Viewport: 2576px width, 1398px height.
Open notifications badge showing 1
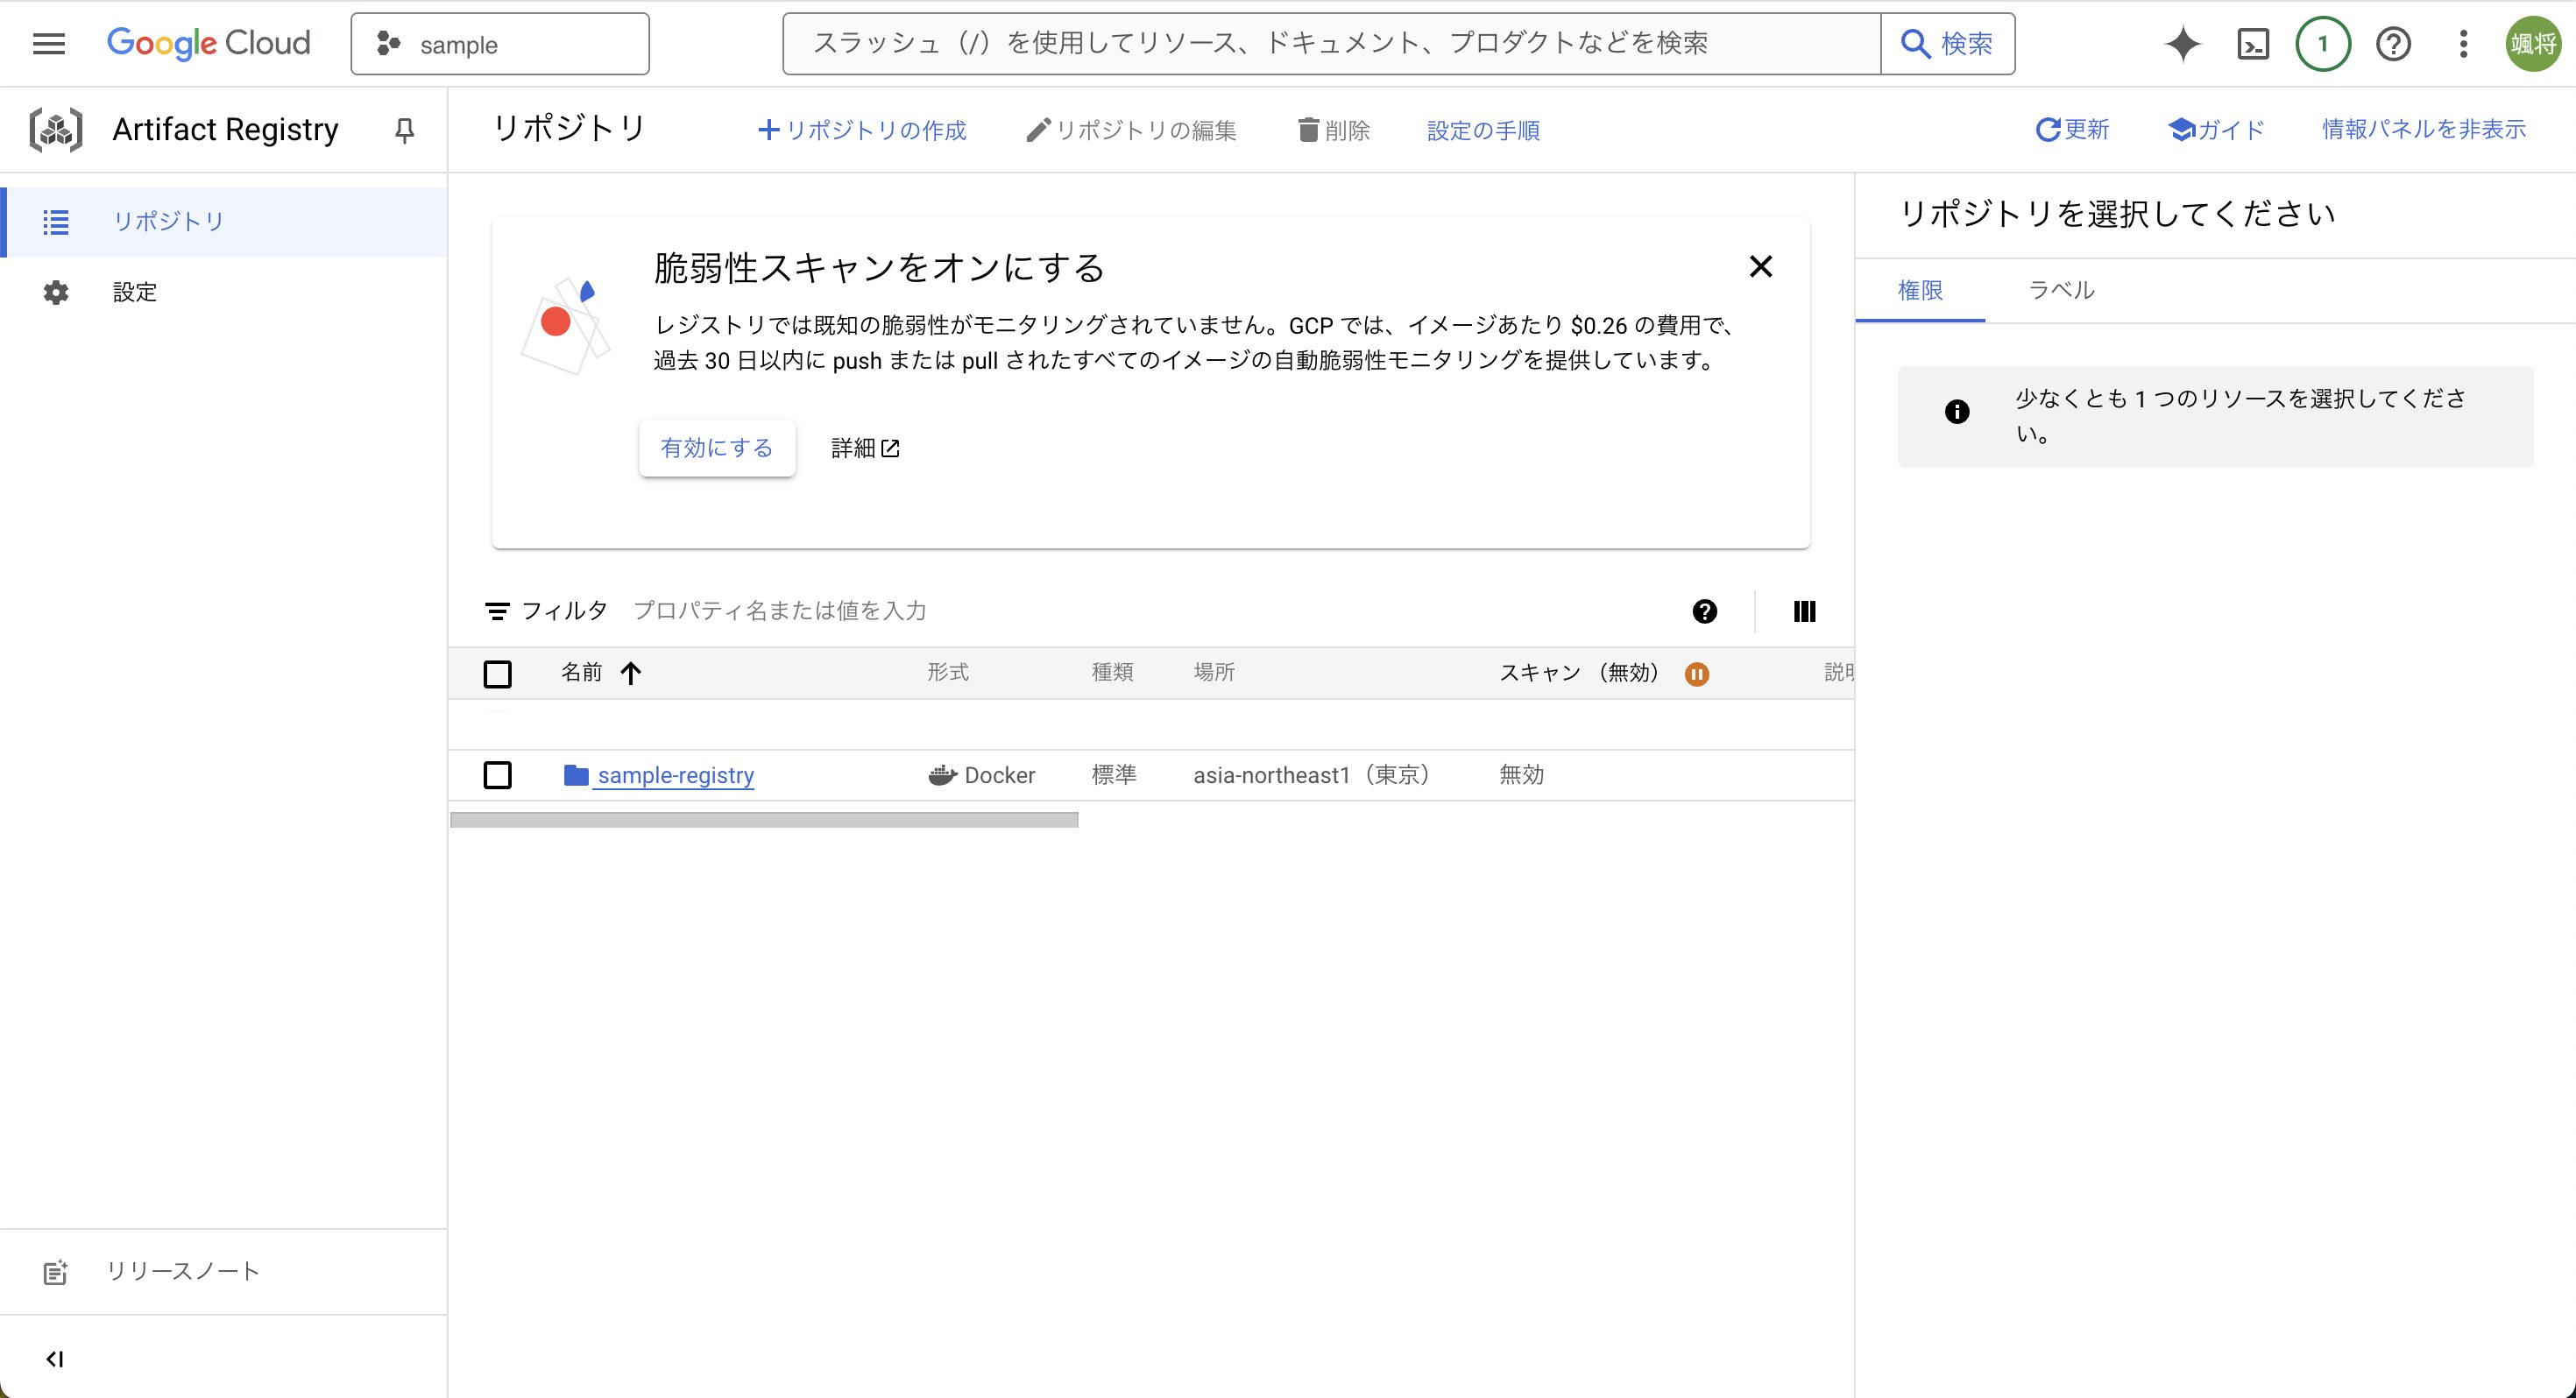[2322, 44]
